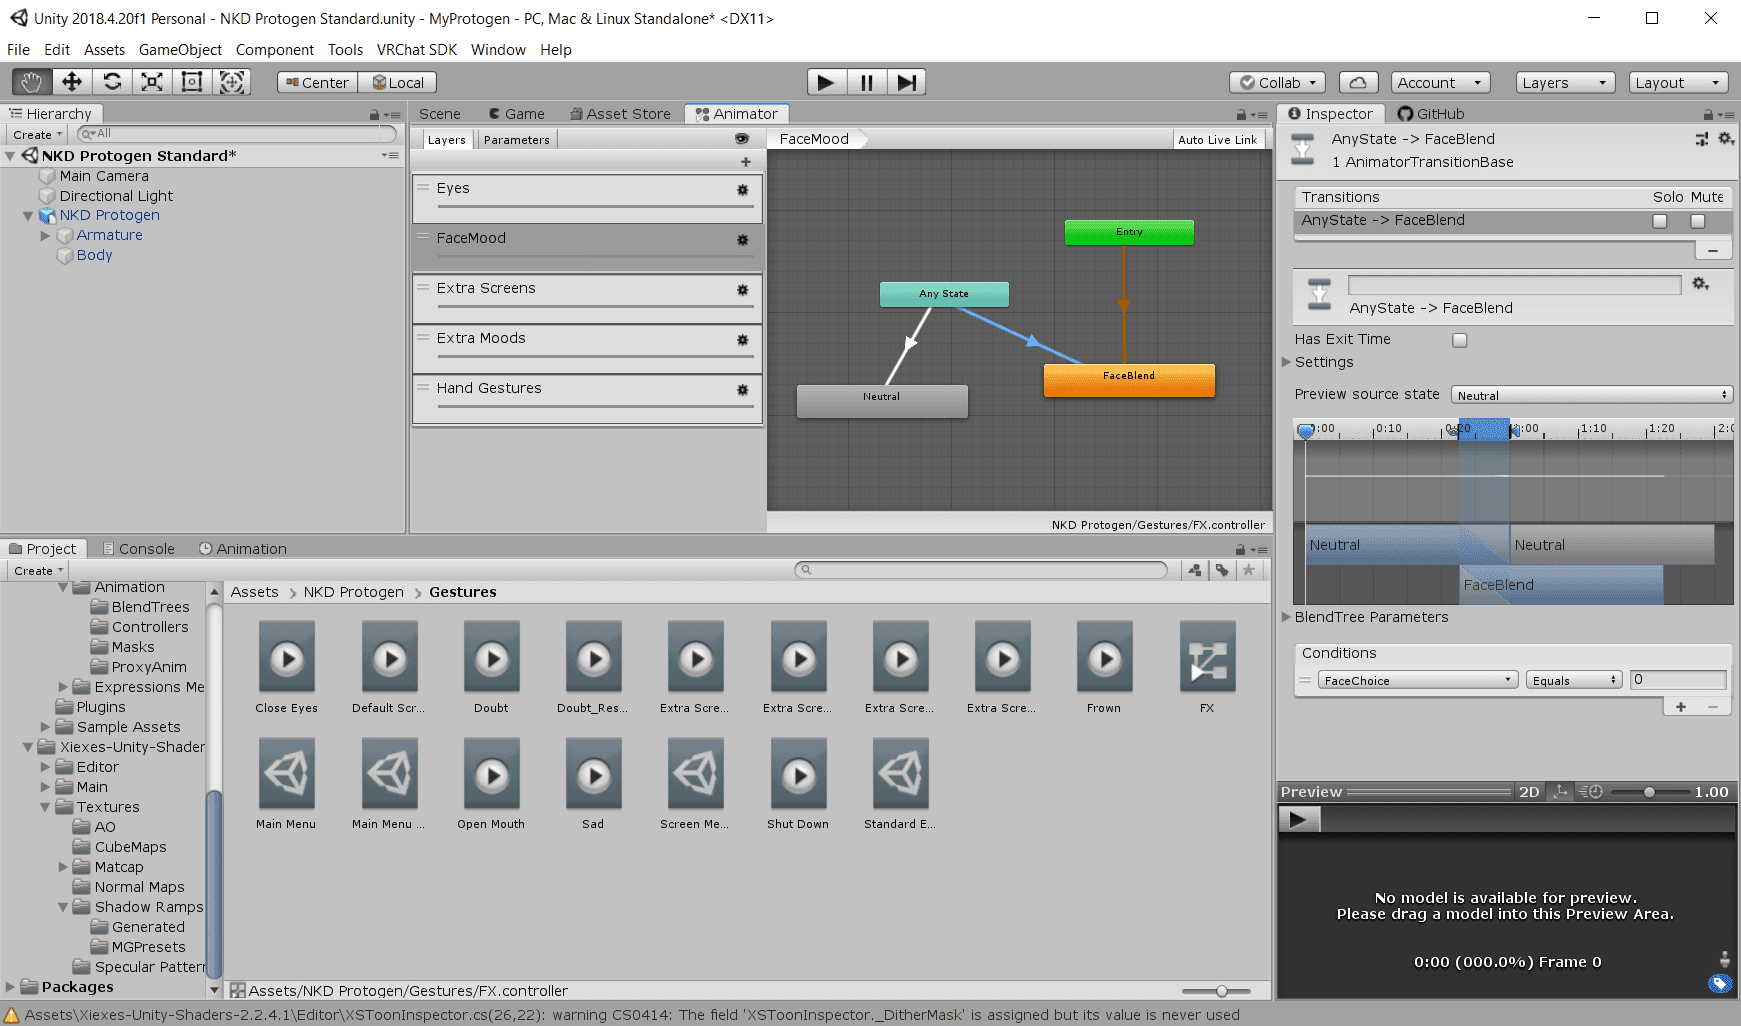The width and height of the screenshot is (1741, 1026).
Task: Toggle Center pivot mode
Action: [x=317, y=83]
